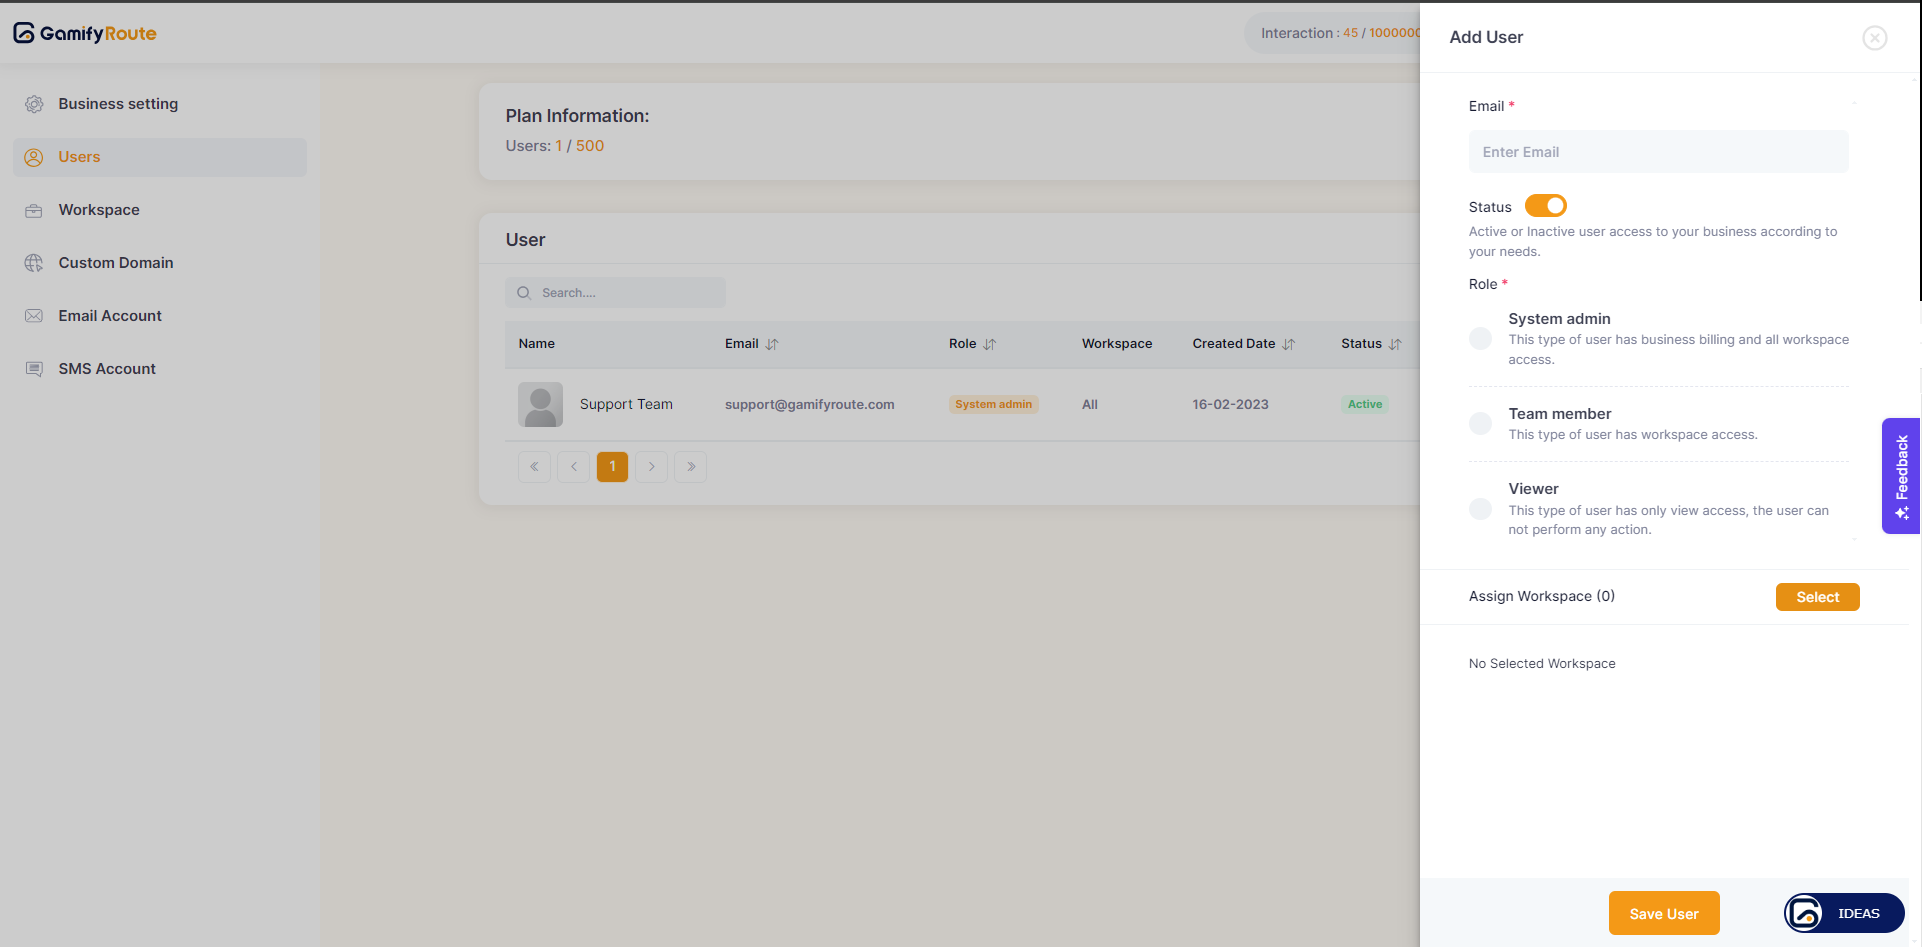This screenshot has width=1922, height=947.
Task: Click Select to assign a workspace
Action: (x=1817, y=597)
